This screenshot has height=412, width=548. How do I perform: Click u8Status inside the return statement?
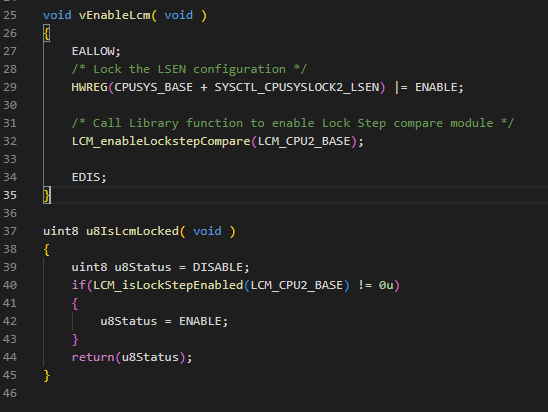point(150,357)
